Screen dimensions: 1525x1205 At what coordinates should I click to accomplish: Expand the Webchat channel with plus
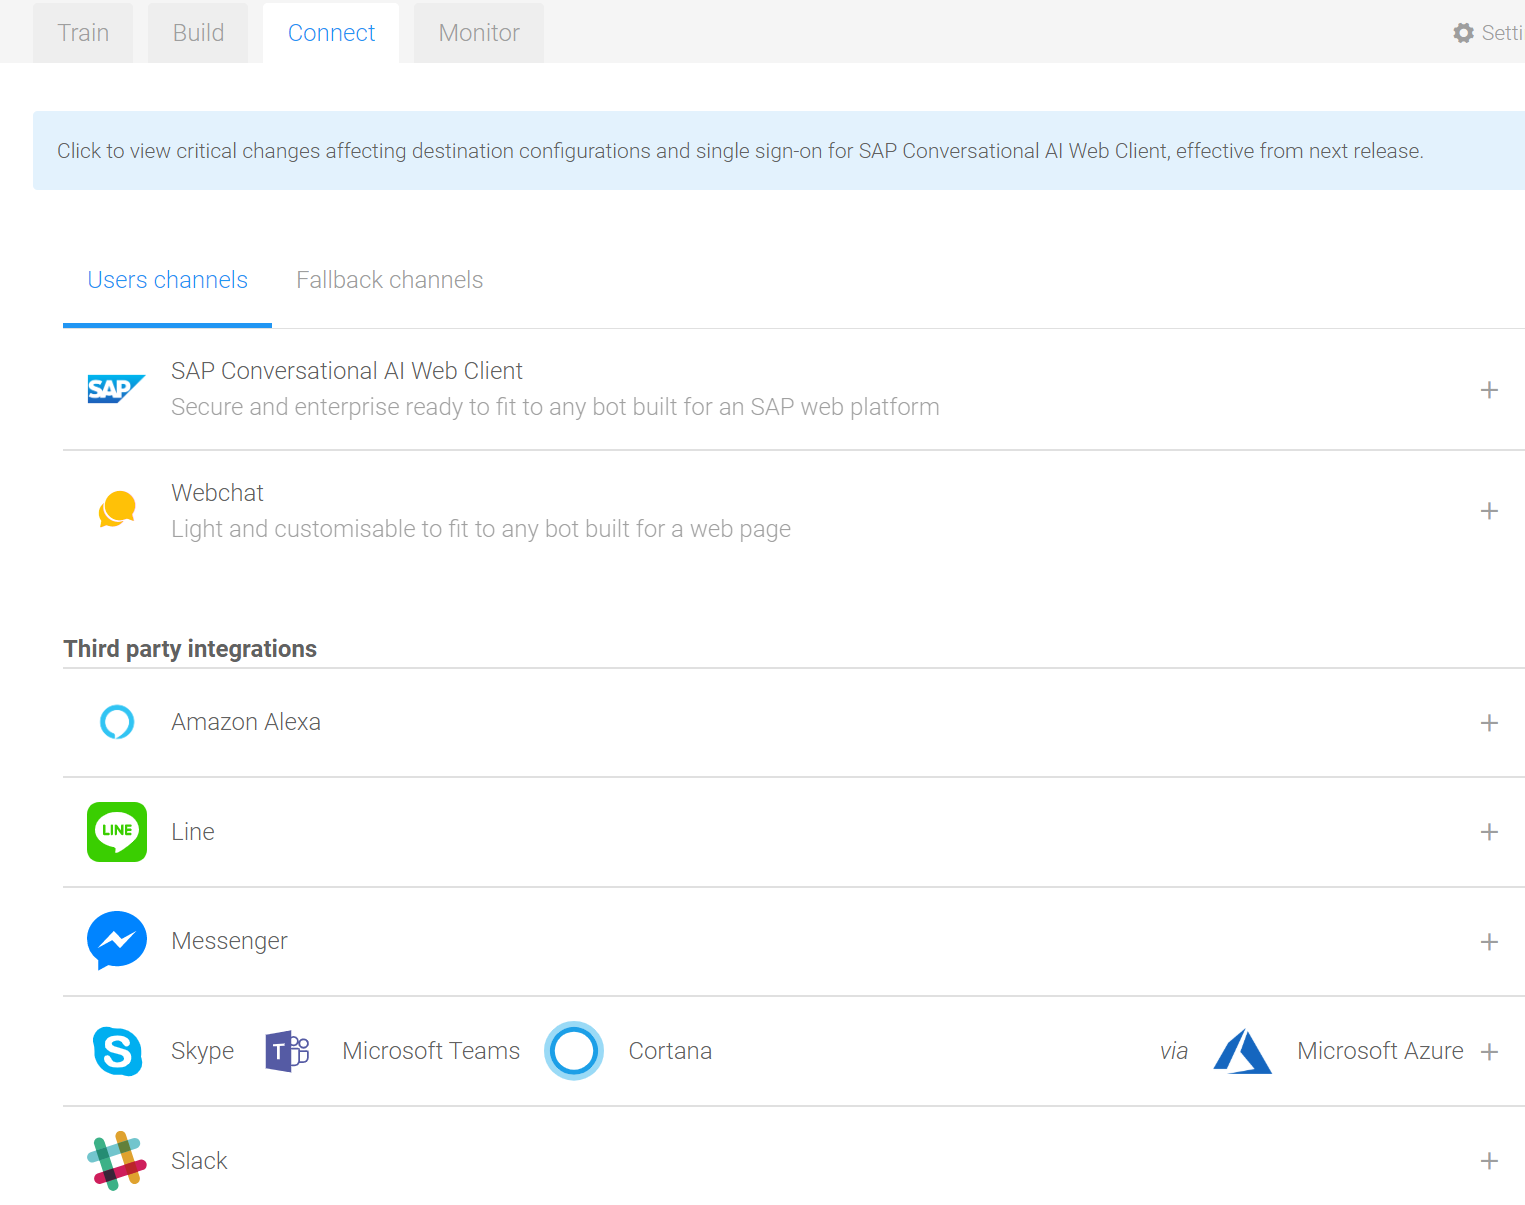pyautogui.click(x=1489, y=511)
